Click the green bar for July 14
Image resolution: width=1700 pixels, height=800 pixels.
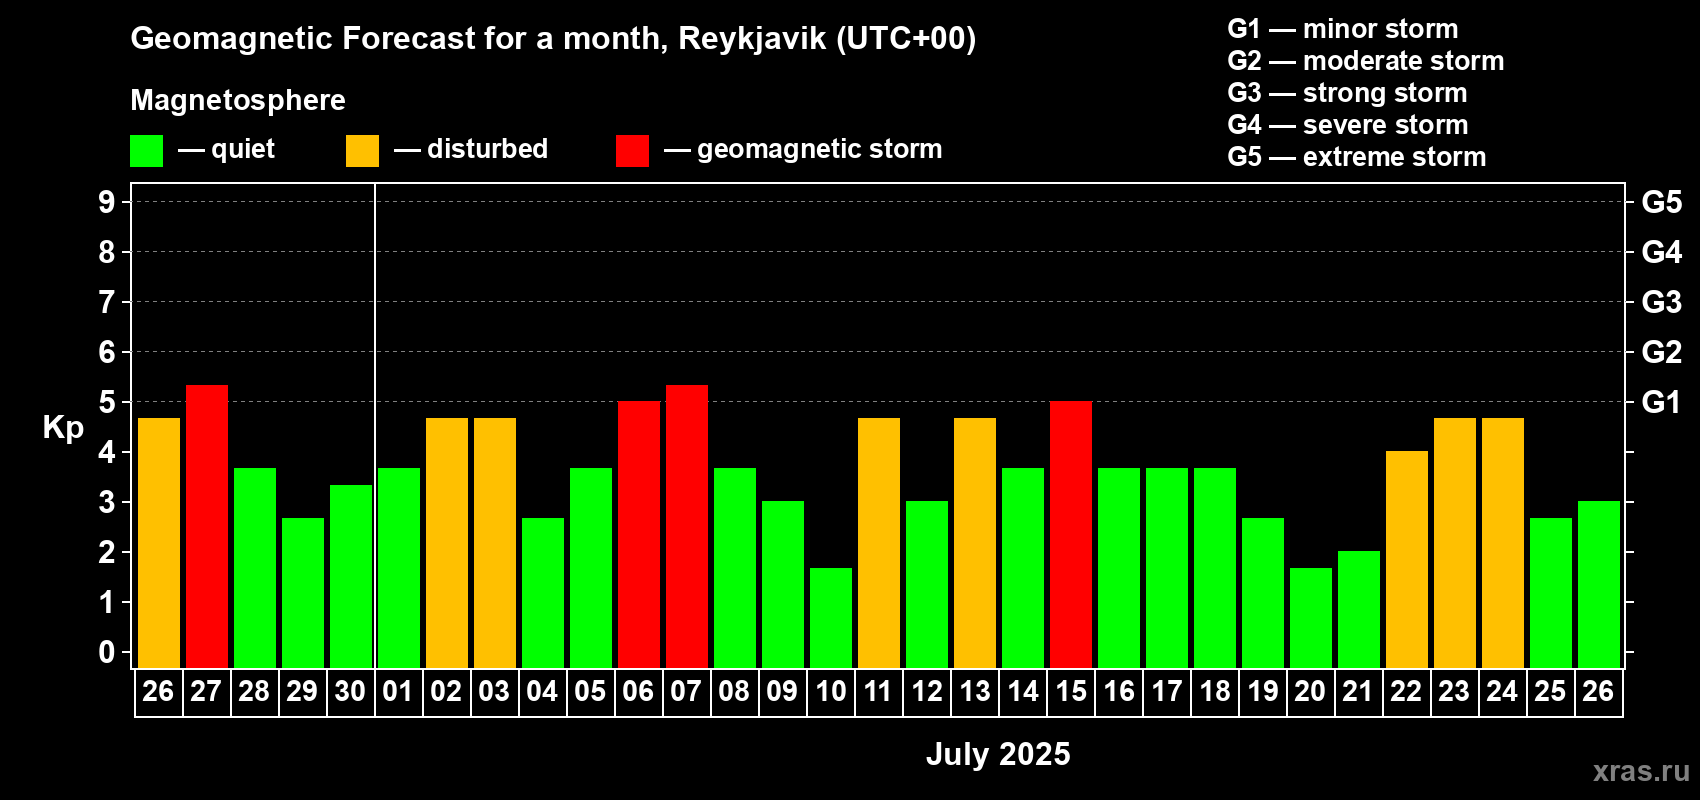pyautogui.click(x=1023, y=568)
